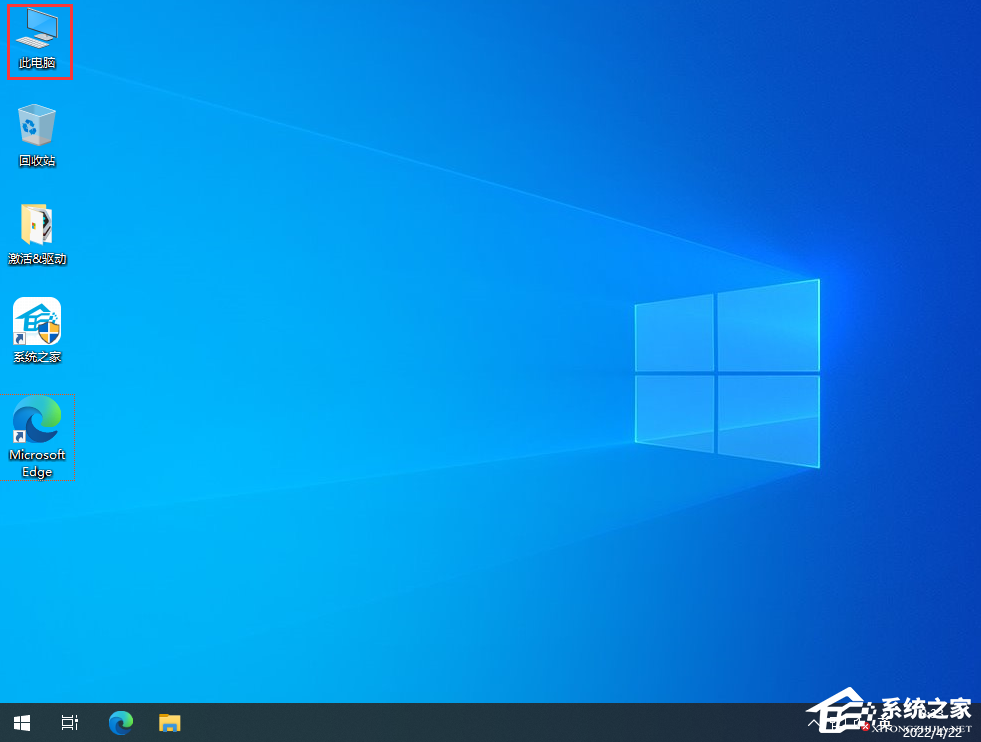The width and height of the screenshot is (981, 742).
Task: Click the Windows logo on the wallpaper
Action: (727, 373)
